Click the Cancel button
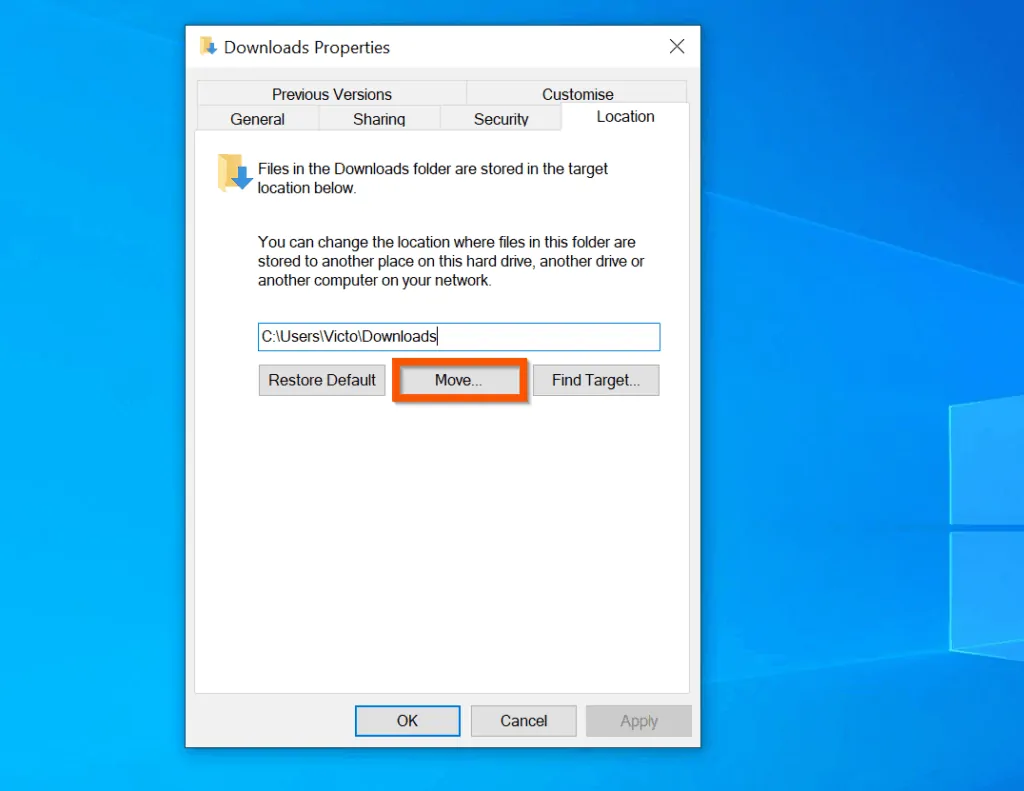The width and height of the screenshot is (1024, 791). [x=523, y=720]
